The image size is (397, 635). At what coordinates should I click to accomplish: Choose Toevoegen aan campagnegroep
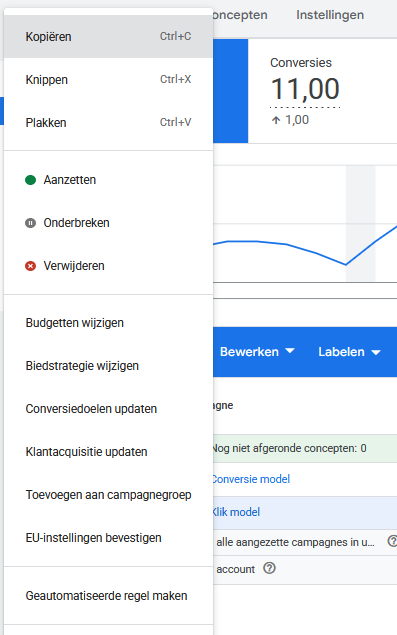tap(108, 494)
